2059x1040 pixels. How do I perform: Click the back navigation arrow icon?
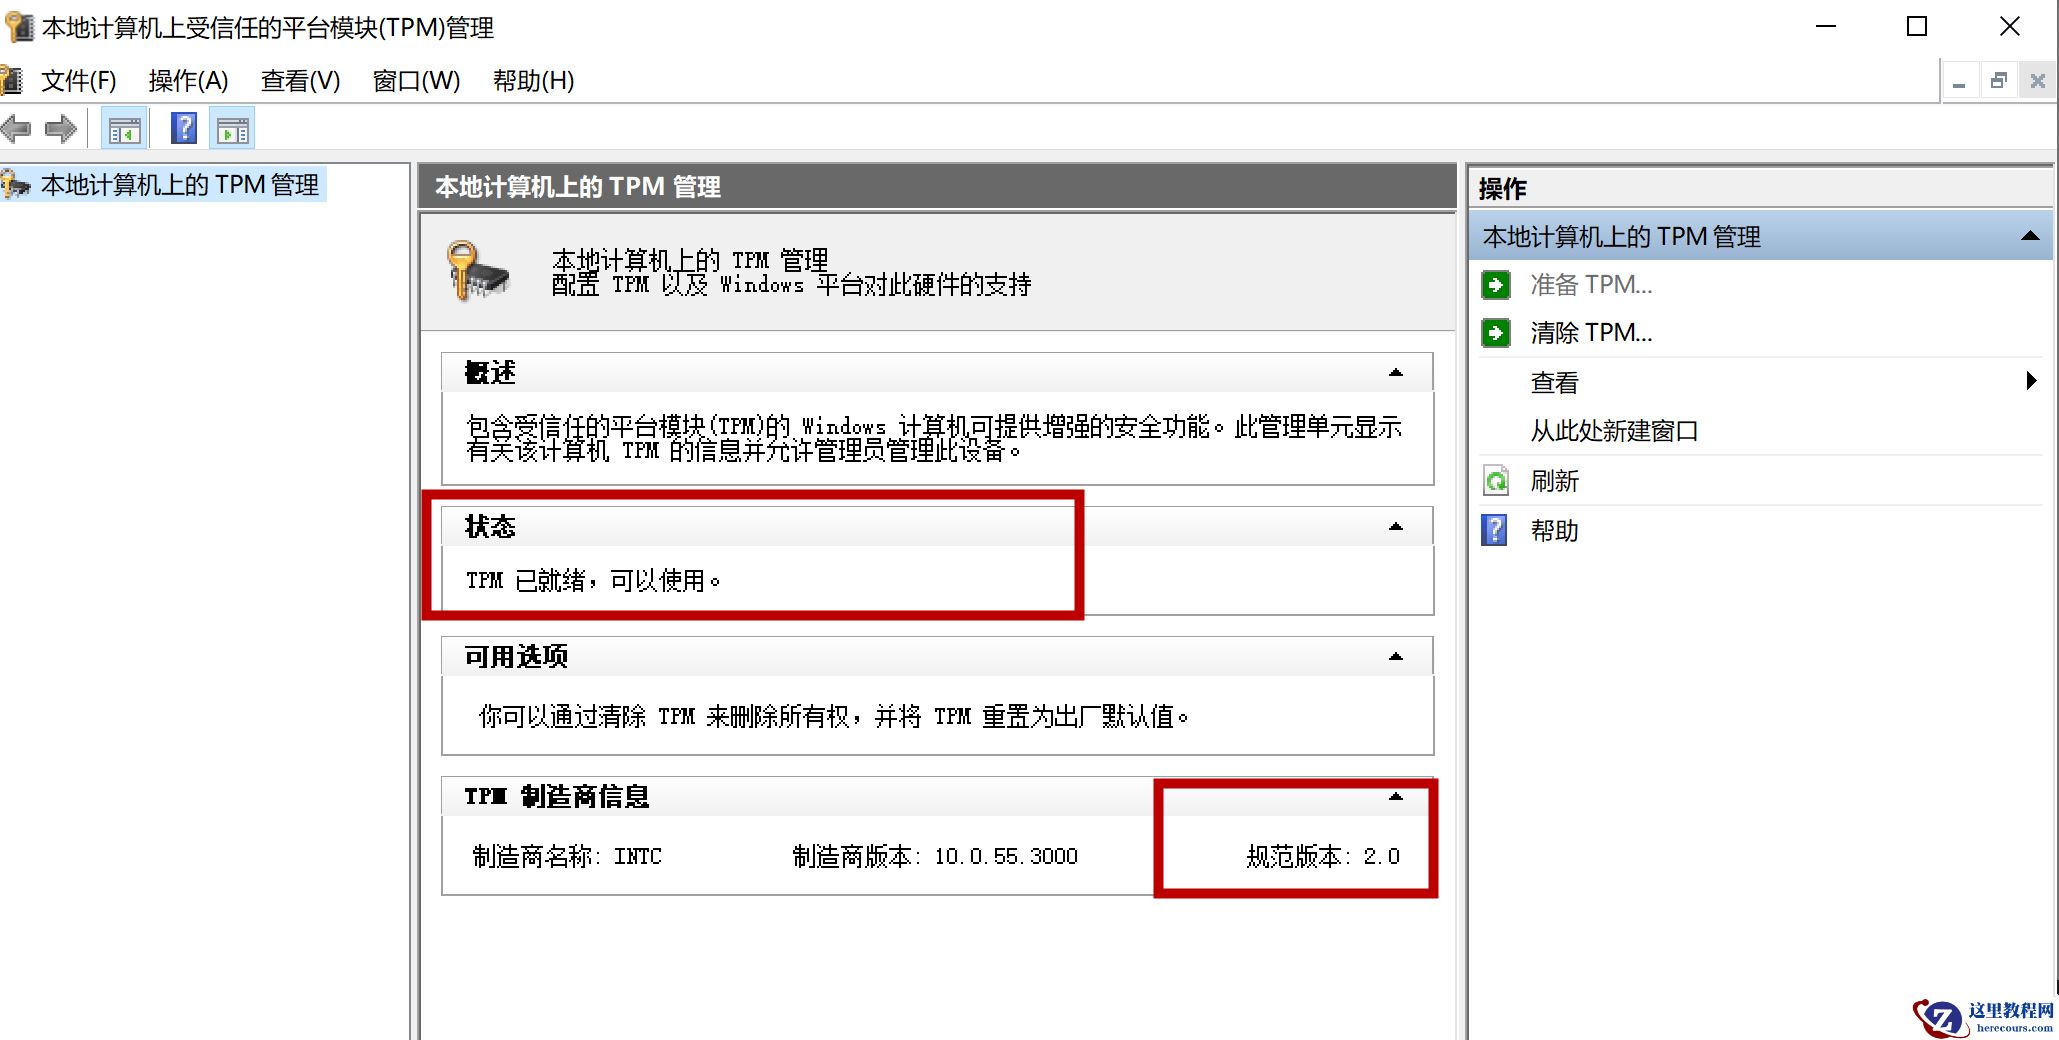17,128
